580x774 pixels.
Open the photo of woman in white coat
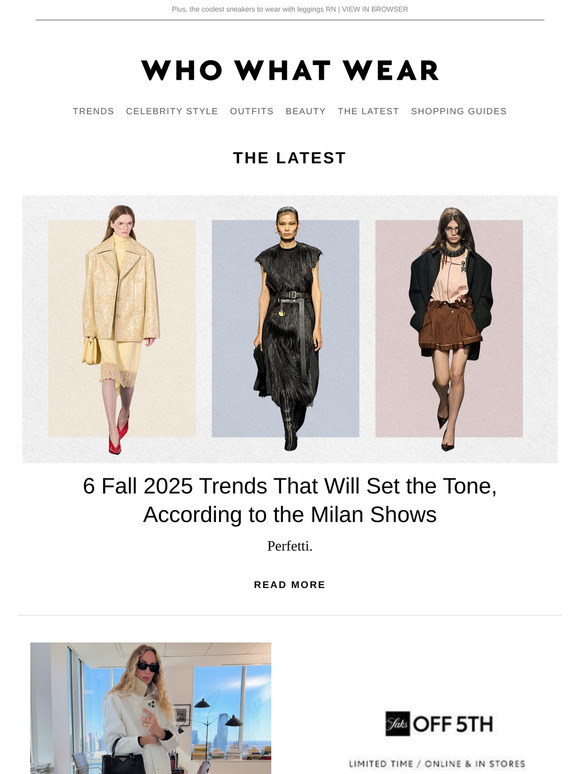pyautogui.click(x=151, y=708)
